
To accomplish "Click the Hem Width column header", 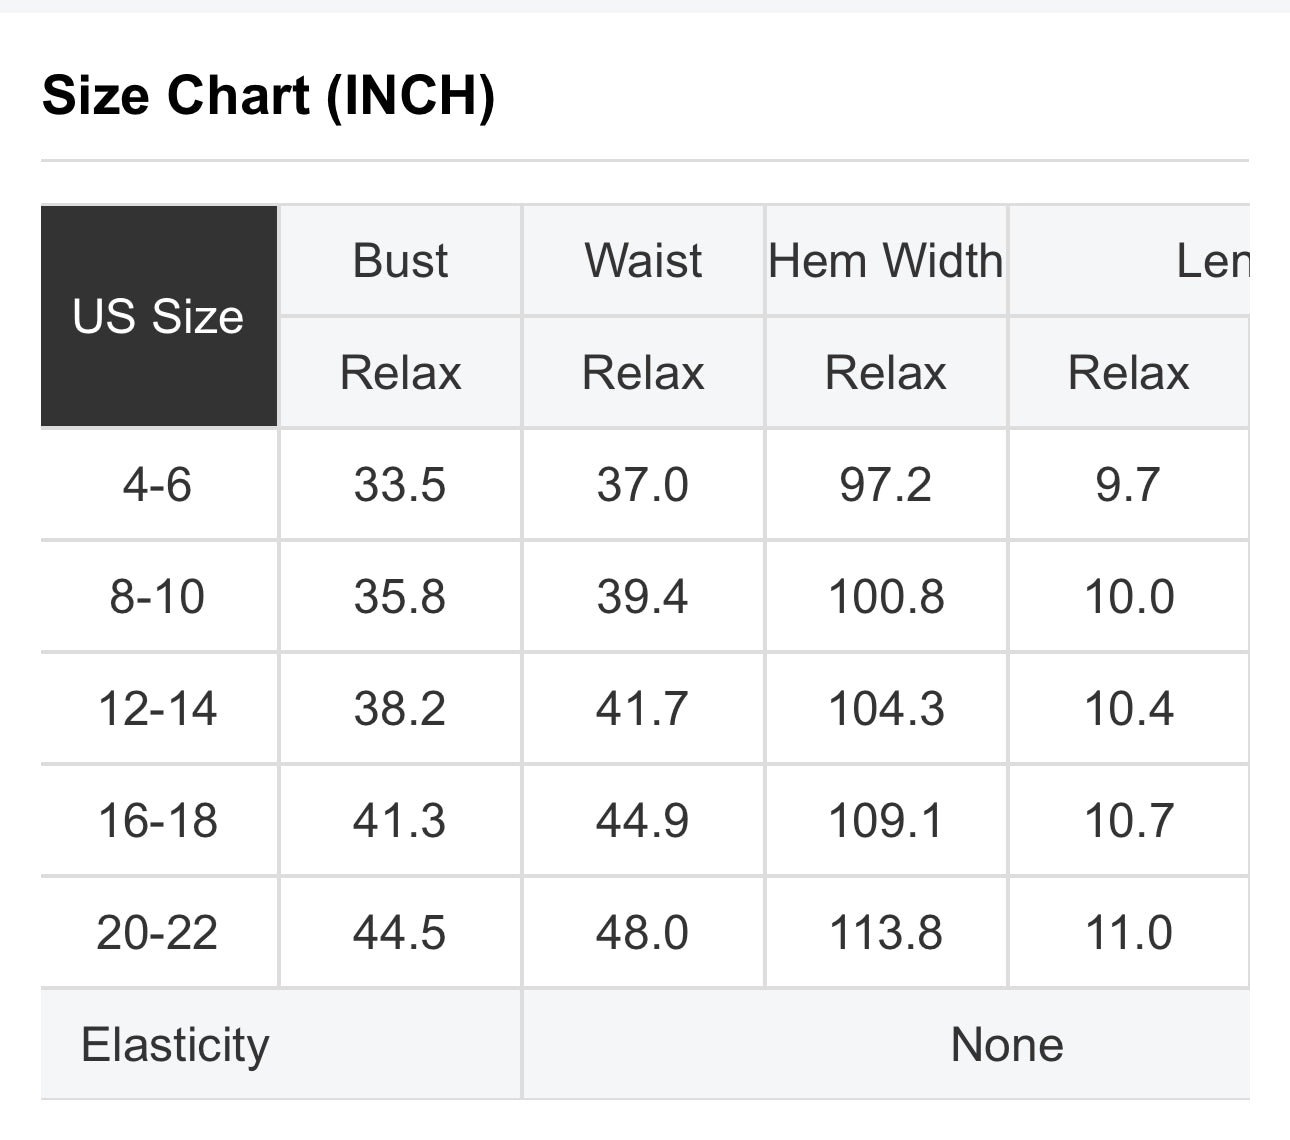I will click(886, 261).
